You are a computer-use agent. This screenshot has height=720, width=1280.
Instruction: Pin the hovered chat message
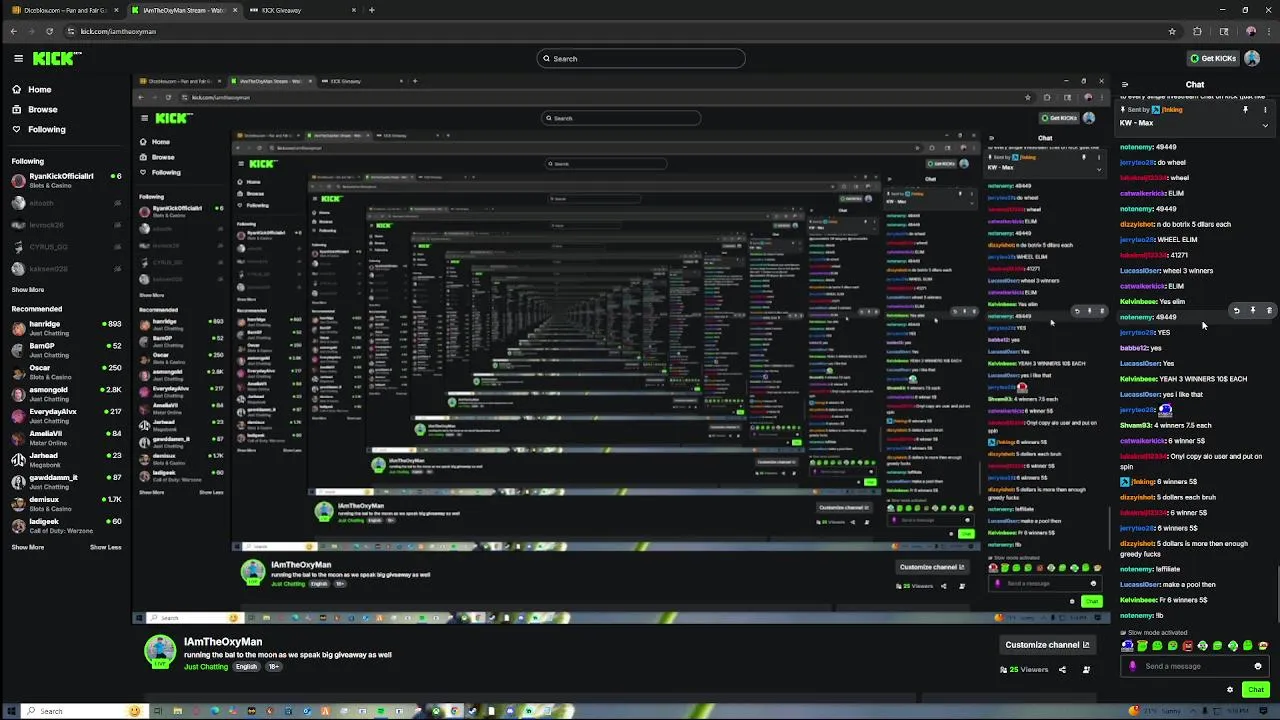[1253, 311]
